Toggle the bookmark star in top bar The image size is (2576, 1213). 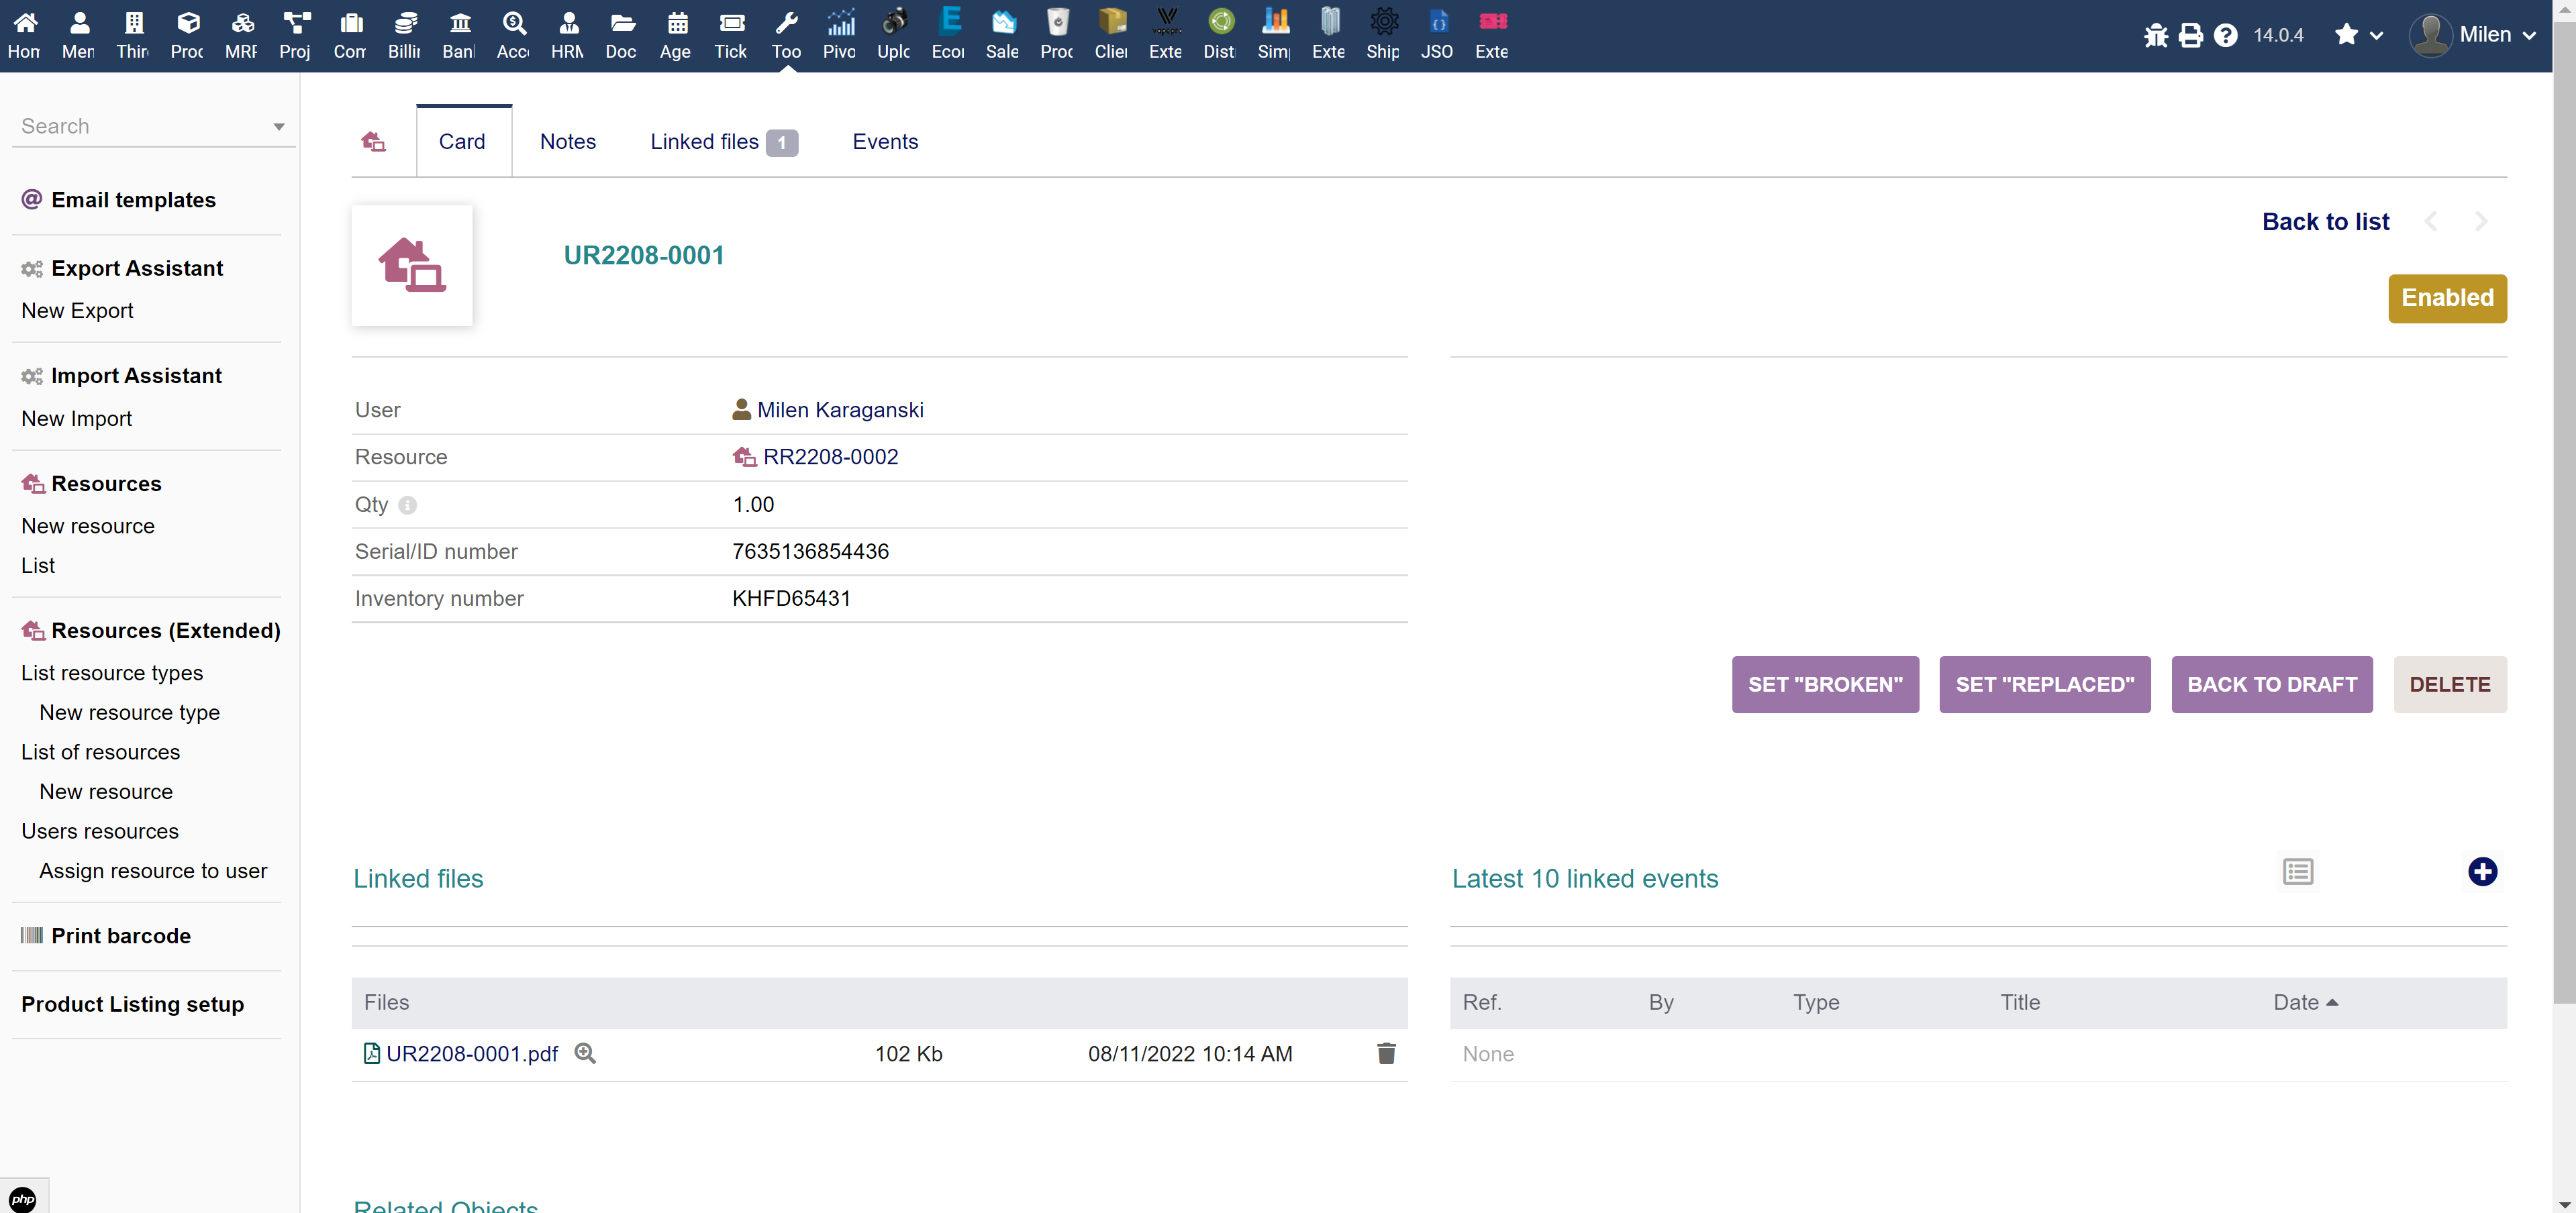coord(2348,35)
